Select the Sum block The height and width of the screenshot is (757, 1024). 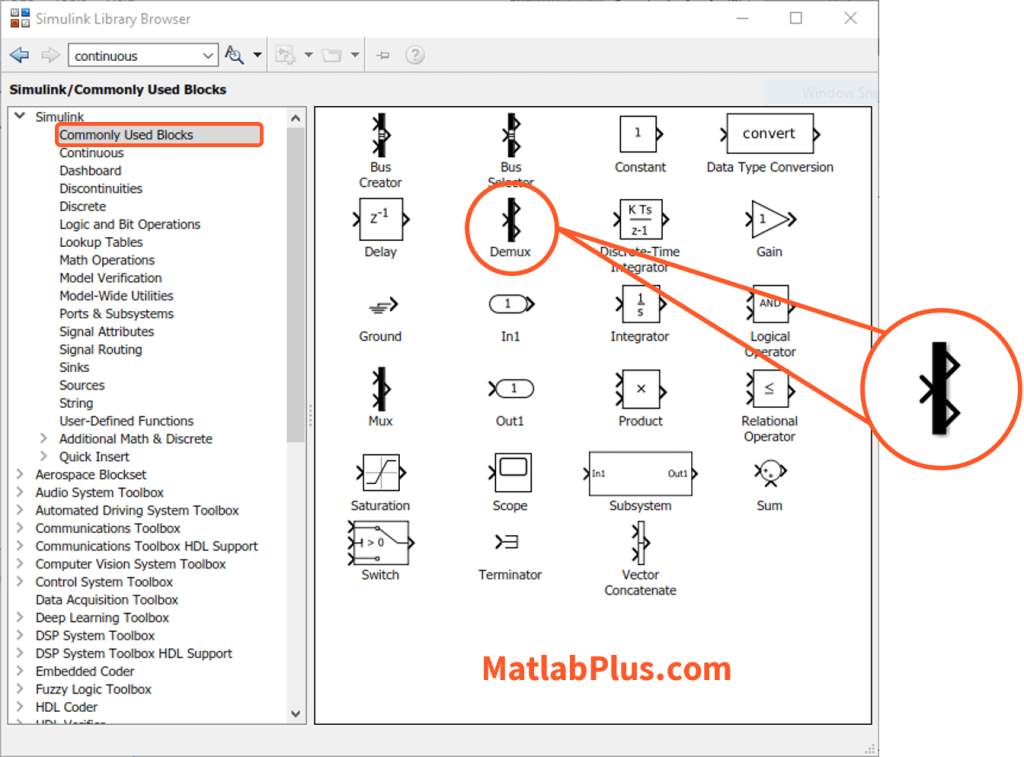pyautogui.click(x=769, y=472)
